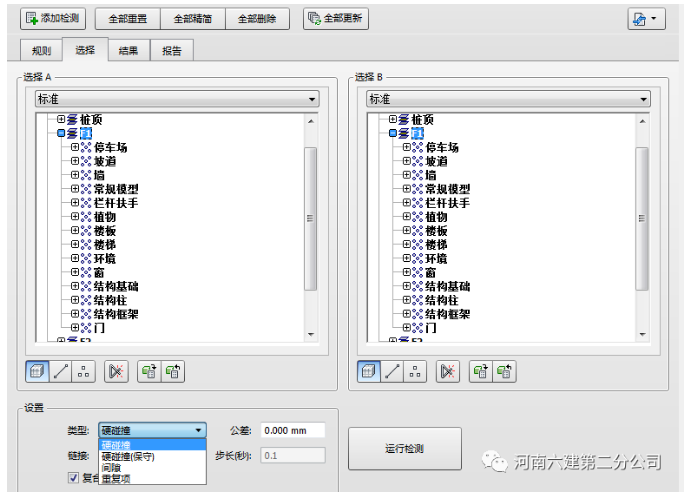686x496 pixels.
Task: Click the 桩顶 layer icon in 选择 A
Action: [72, 119]
